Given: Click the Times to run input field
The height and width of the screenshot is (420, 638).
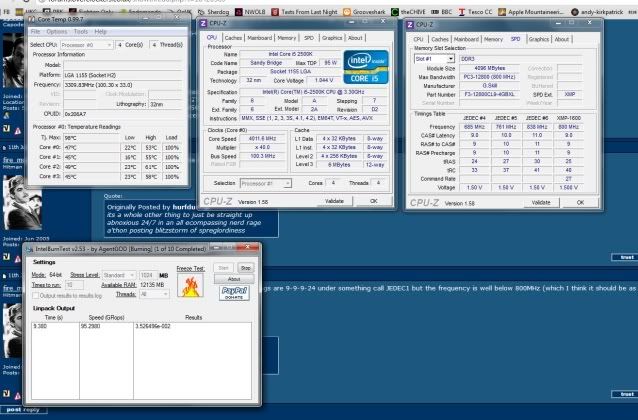Looking at the screenshot, I should pos(74,285).
